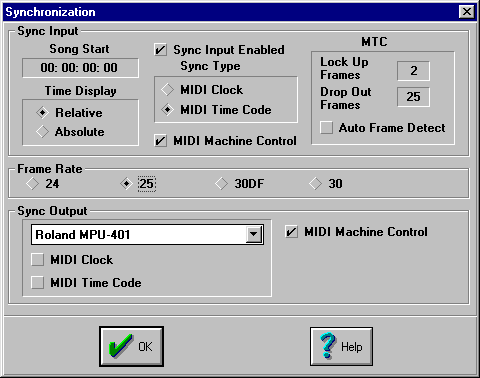Viewport: 480px width, 378px height.
Task: Click the Roland MPU-401 combo box text
Action: 83,235
